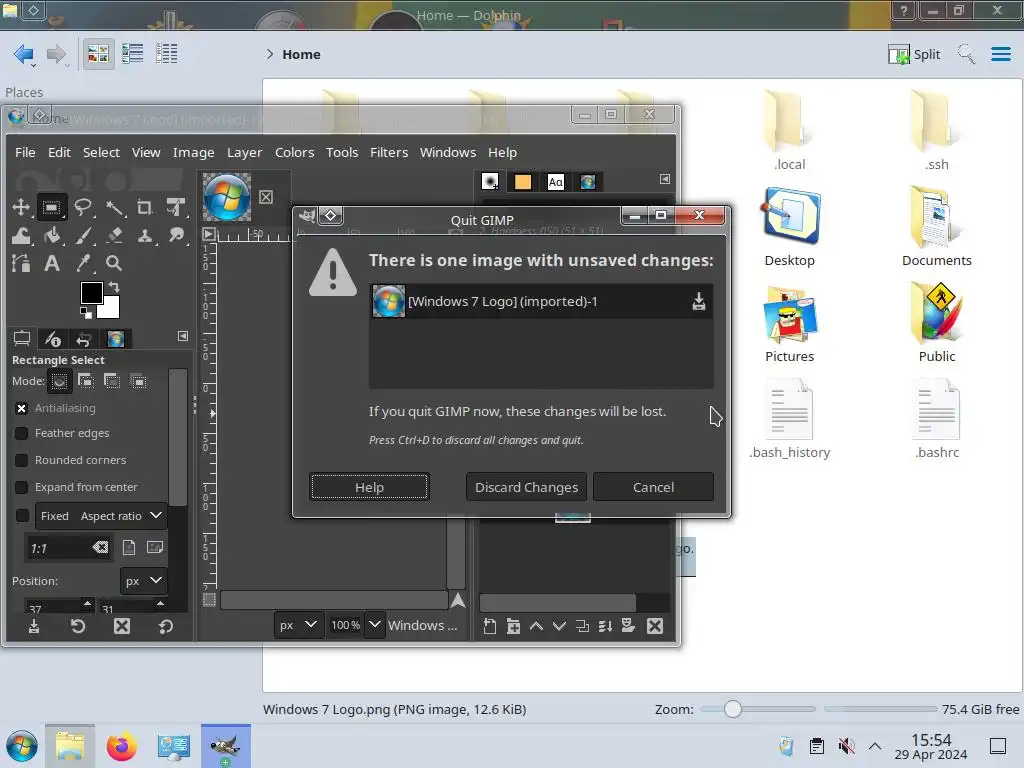Reset colors to default black and white
Screen dimensions: 1024x768
coord(86,313)
